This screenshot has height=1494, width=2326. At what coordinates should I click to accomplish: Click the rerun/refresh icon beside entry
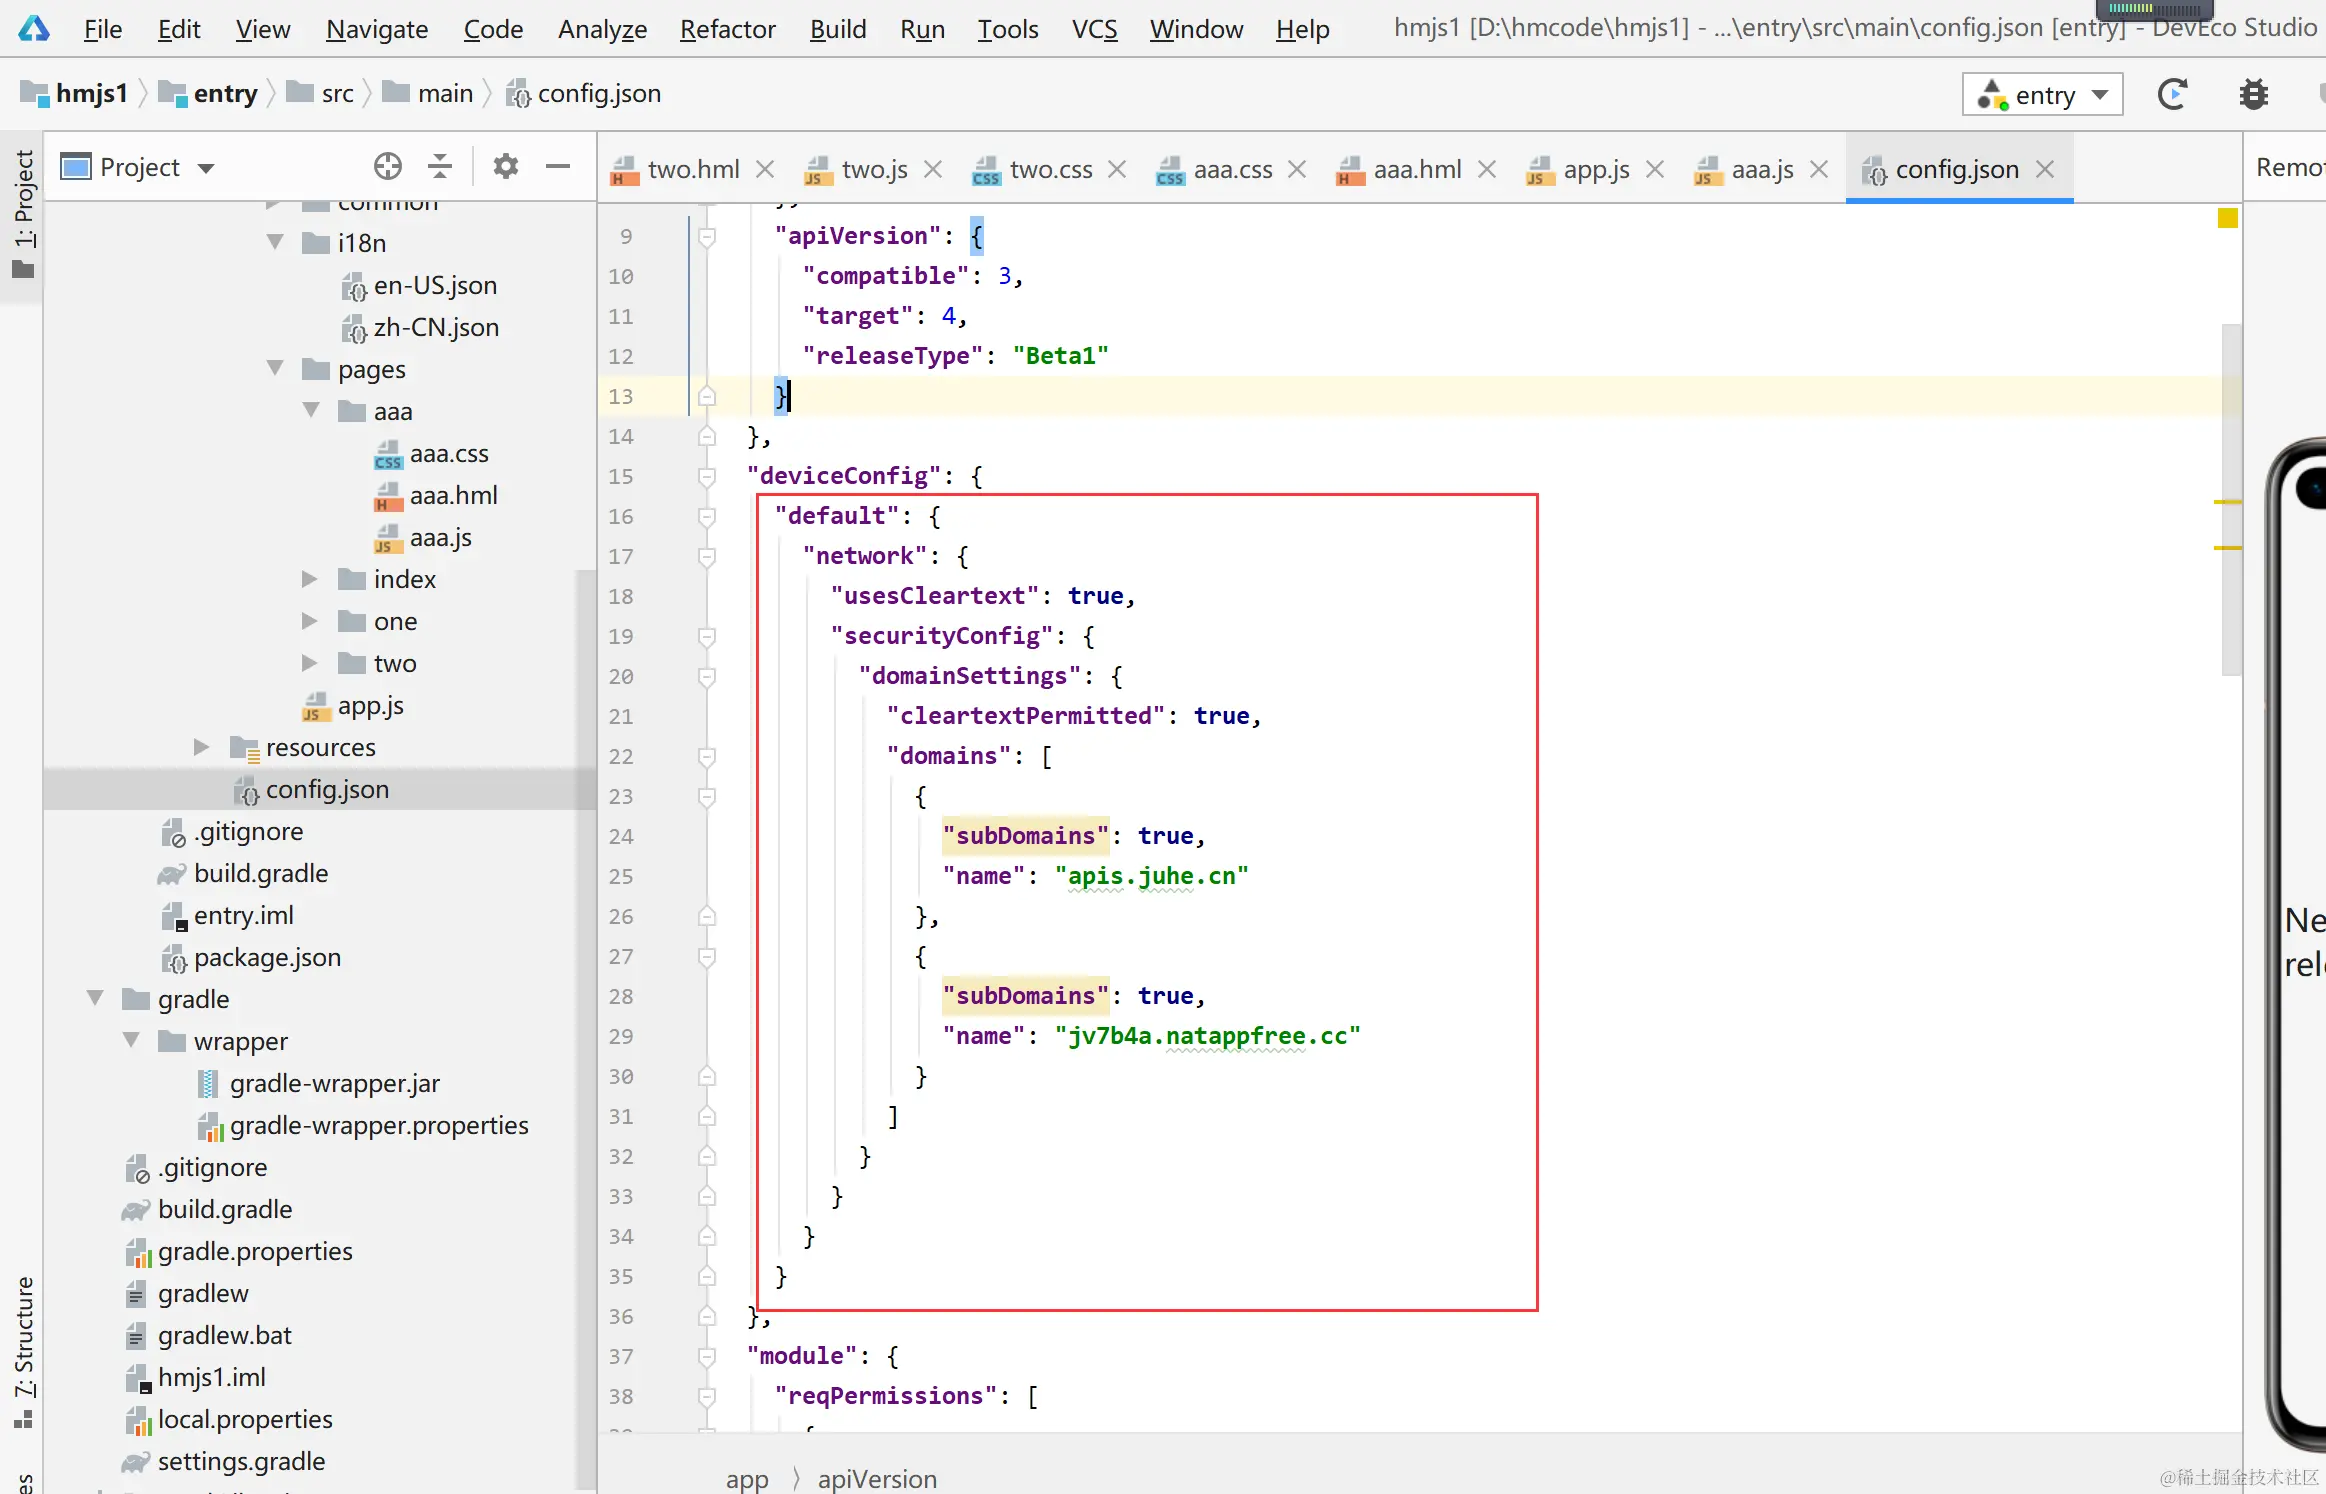point(2172,95)
